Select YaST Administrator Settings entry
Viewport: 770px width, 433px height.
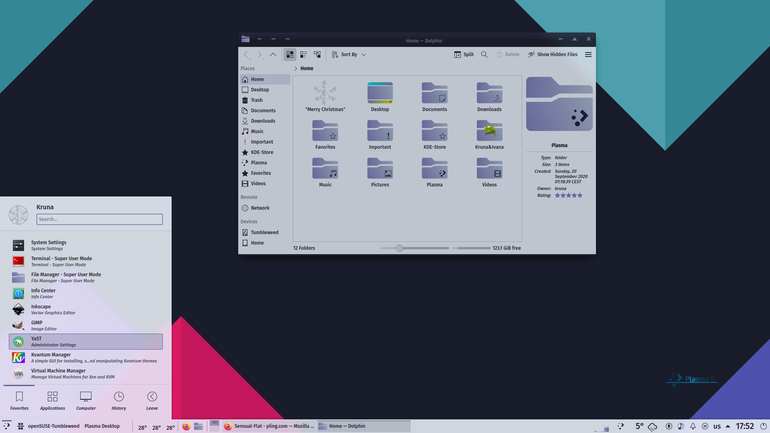[x=86, y=341]
